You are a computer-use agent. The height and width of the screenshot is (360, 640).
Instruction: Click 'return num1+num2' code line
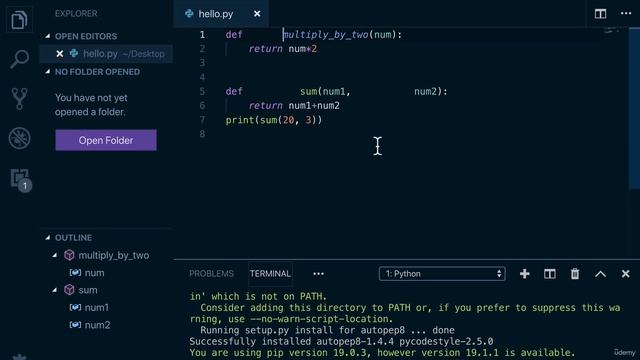click(x=294, y=106)
